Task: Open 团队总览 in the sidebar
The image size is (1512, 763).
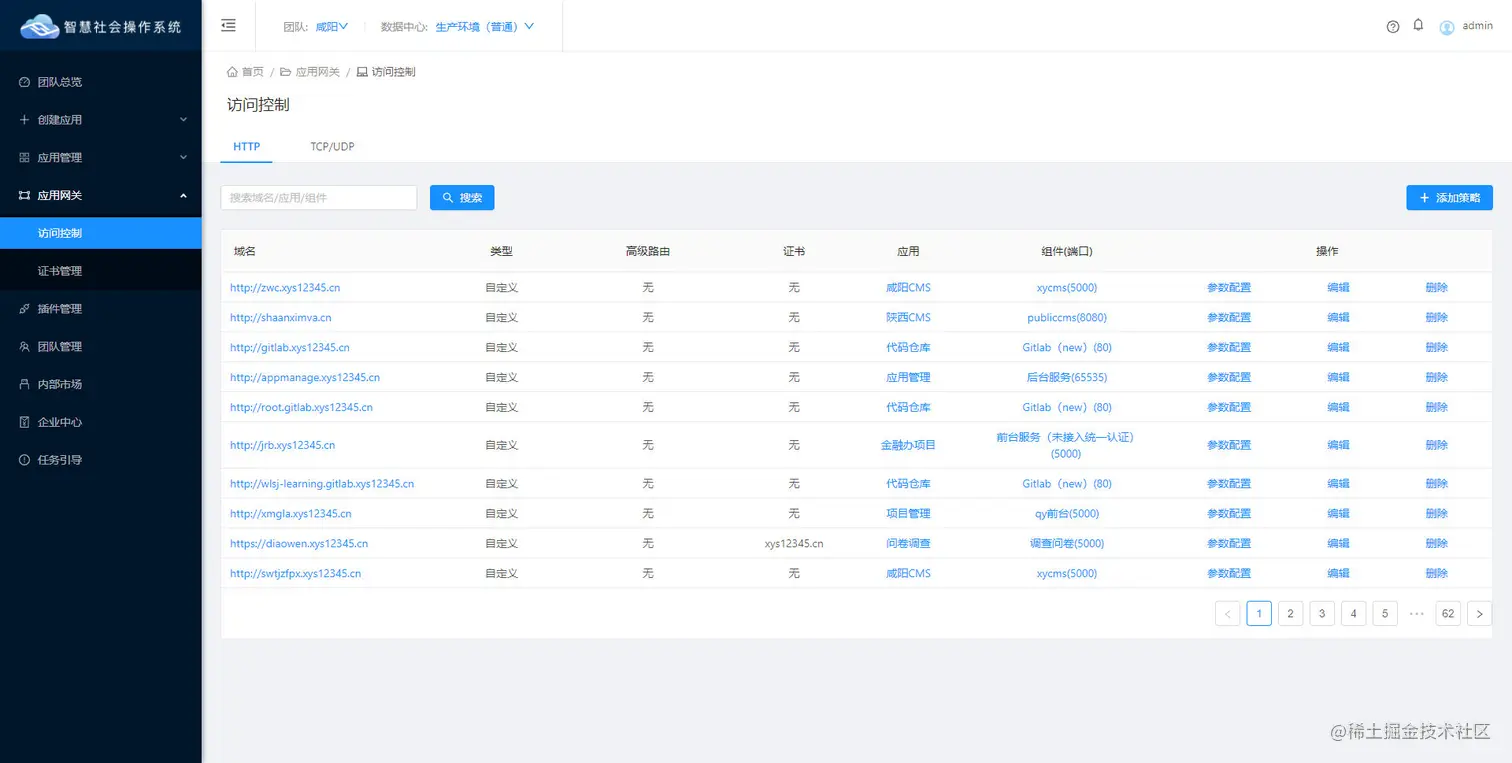Action: 100,82
